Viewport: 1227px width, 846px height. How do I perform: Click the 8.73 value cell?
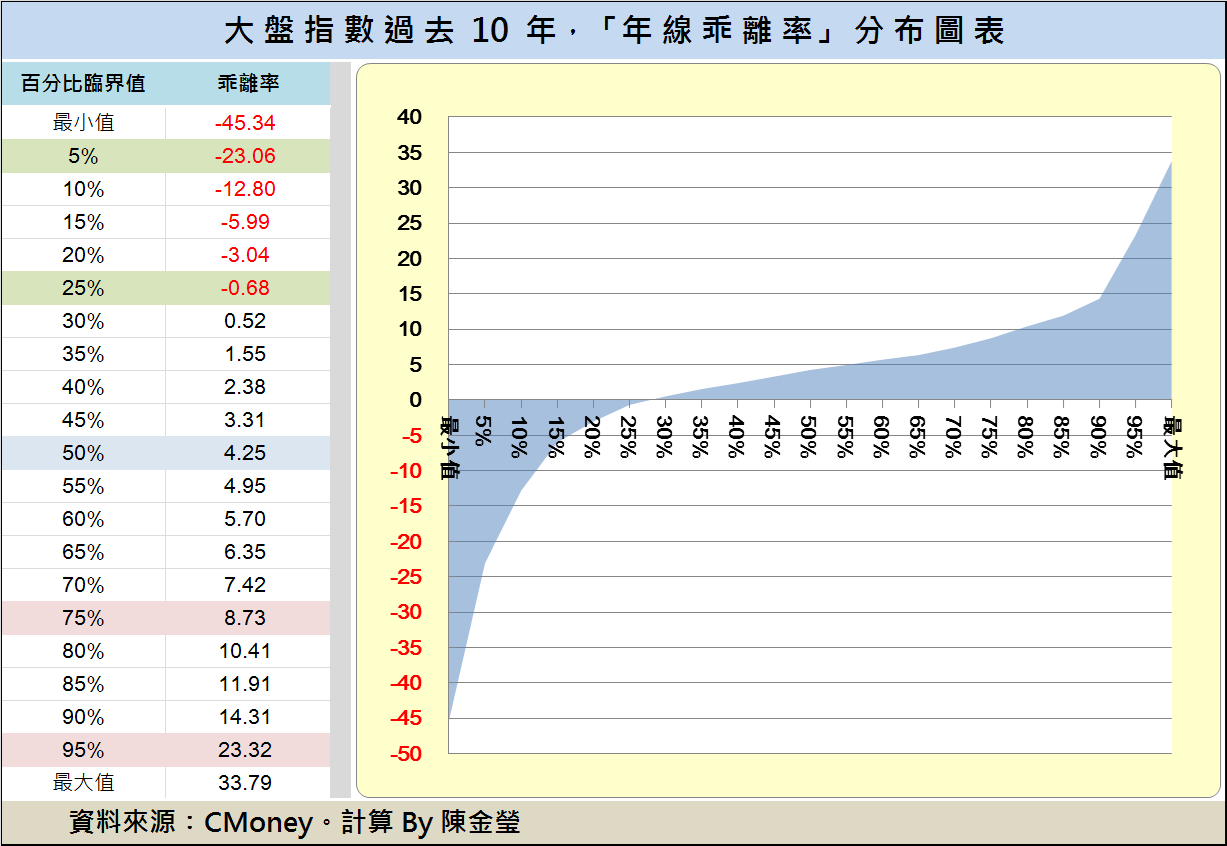[245, 618]
